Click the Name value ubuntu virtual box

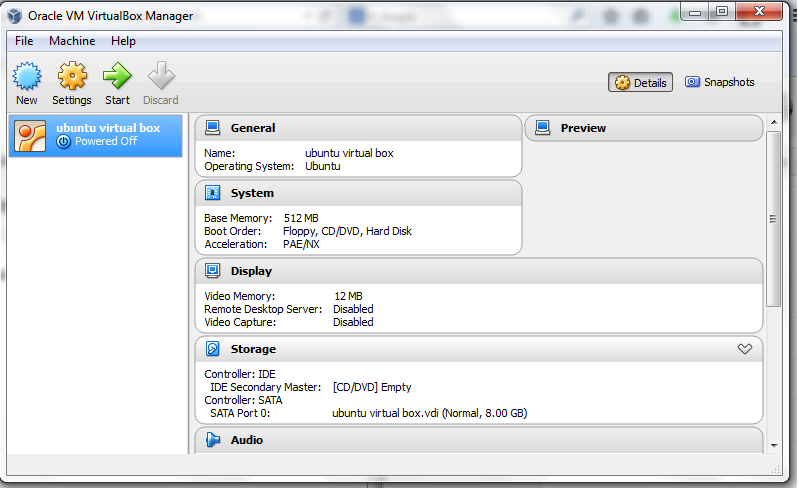(349, 153)
